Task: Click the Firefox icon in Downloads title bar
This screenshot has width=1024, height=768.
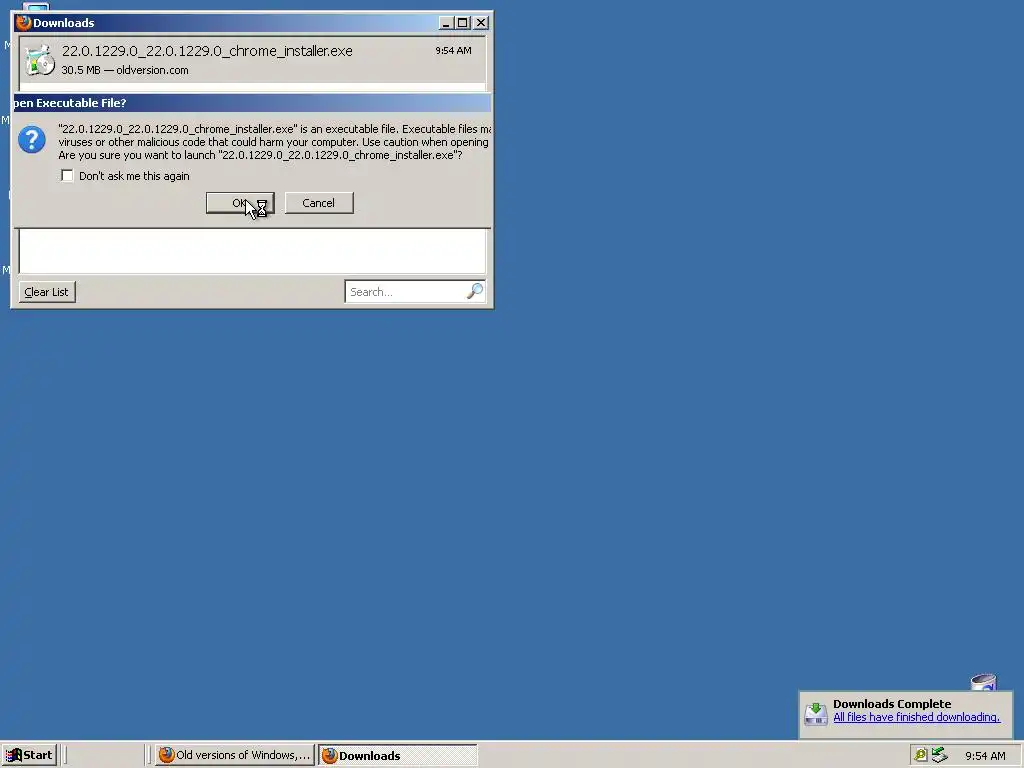Action: pos(23,23)
